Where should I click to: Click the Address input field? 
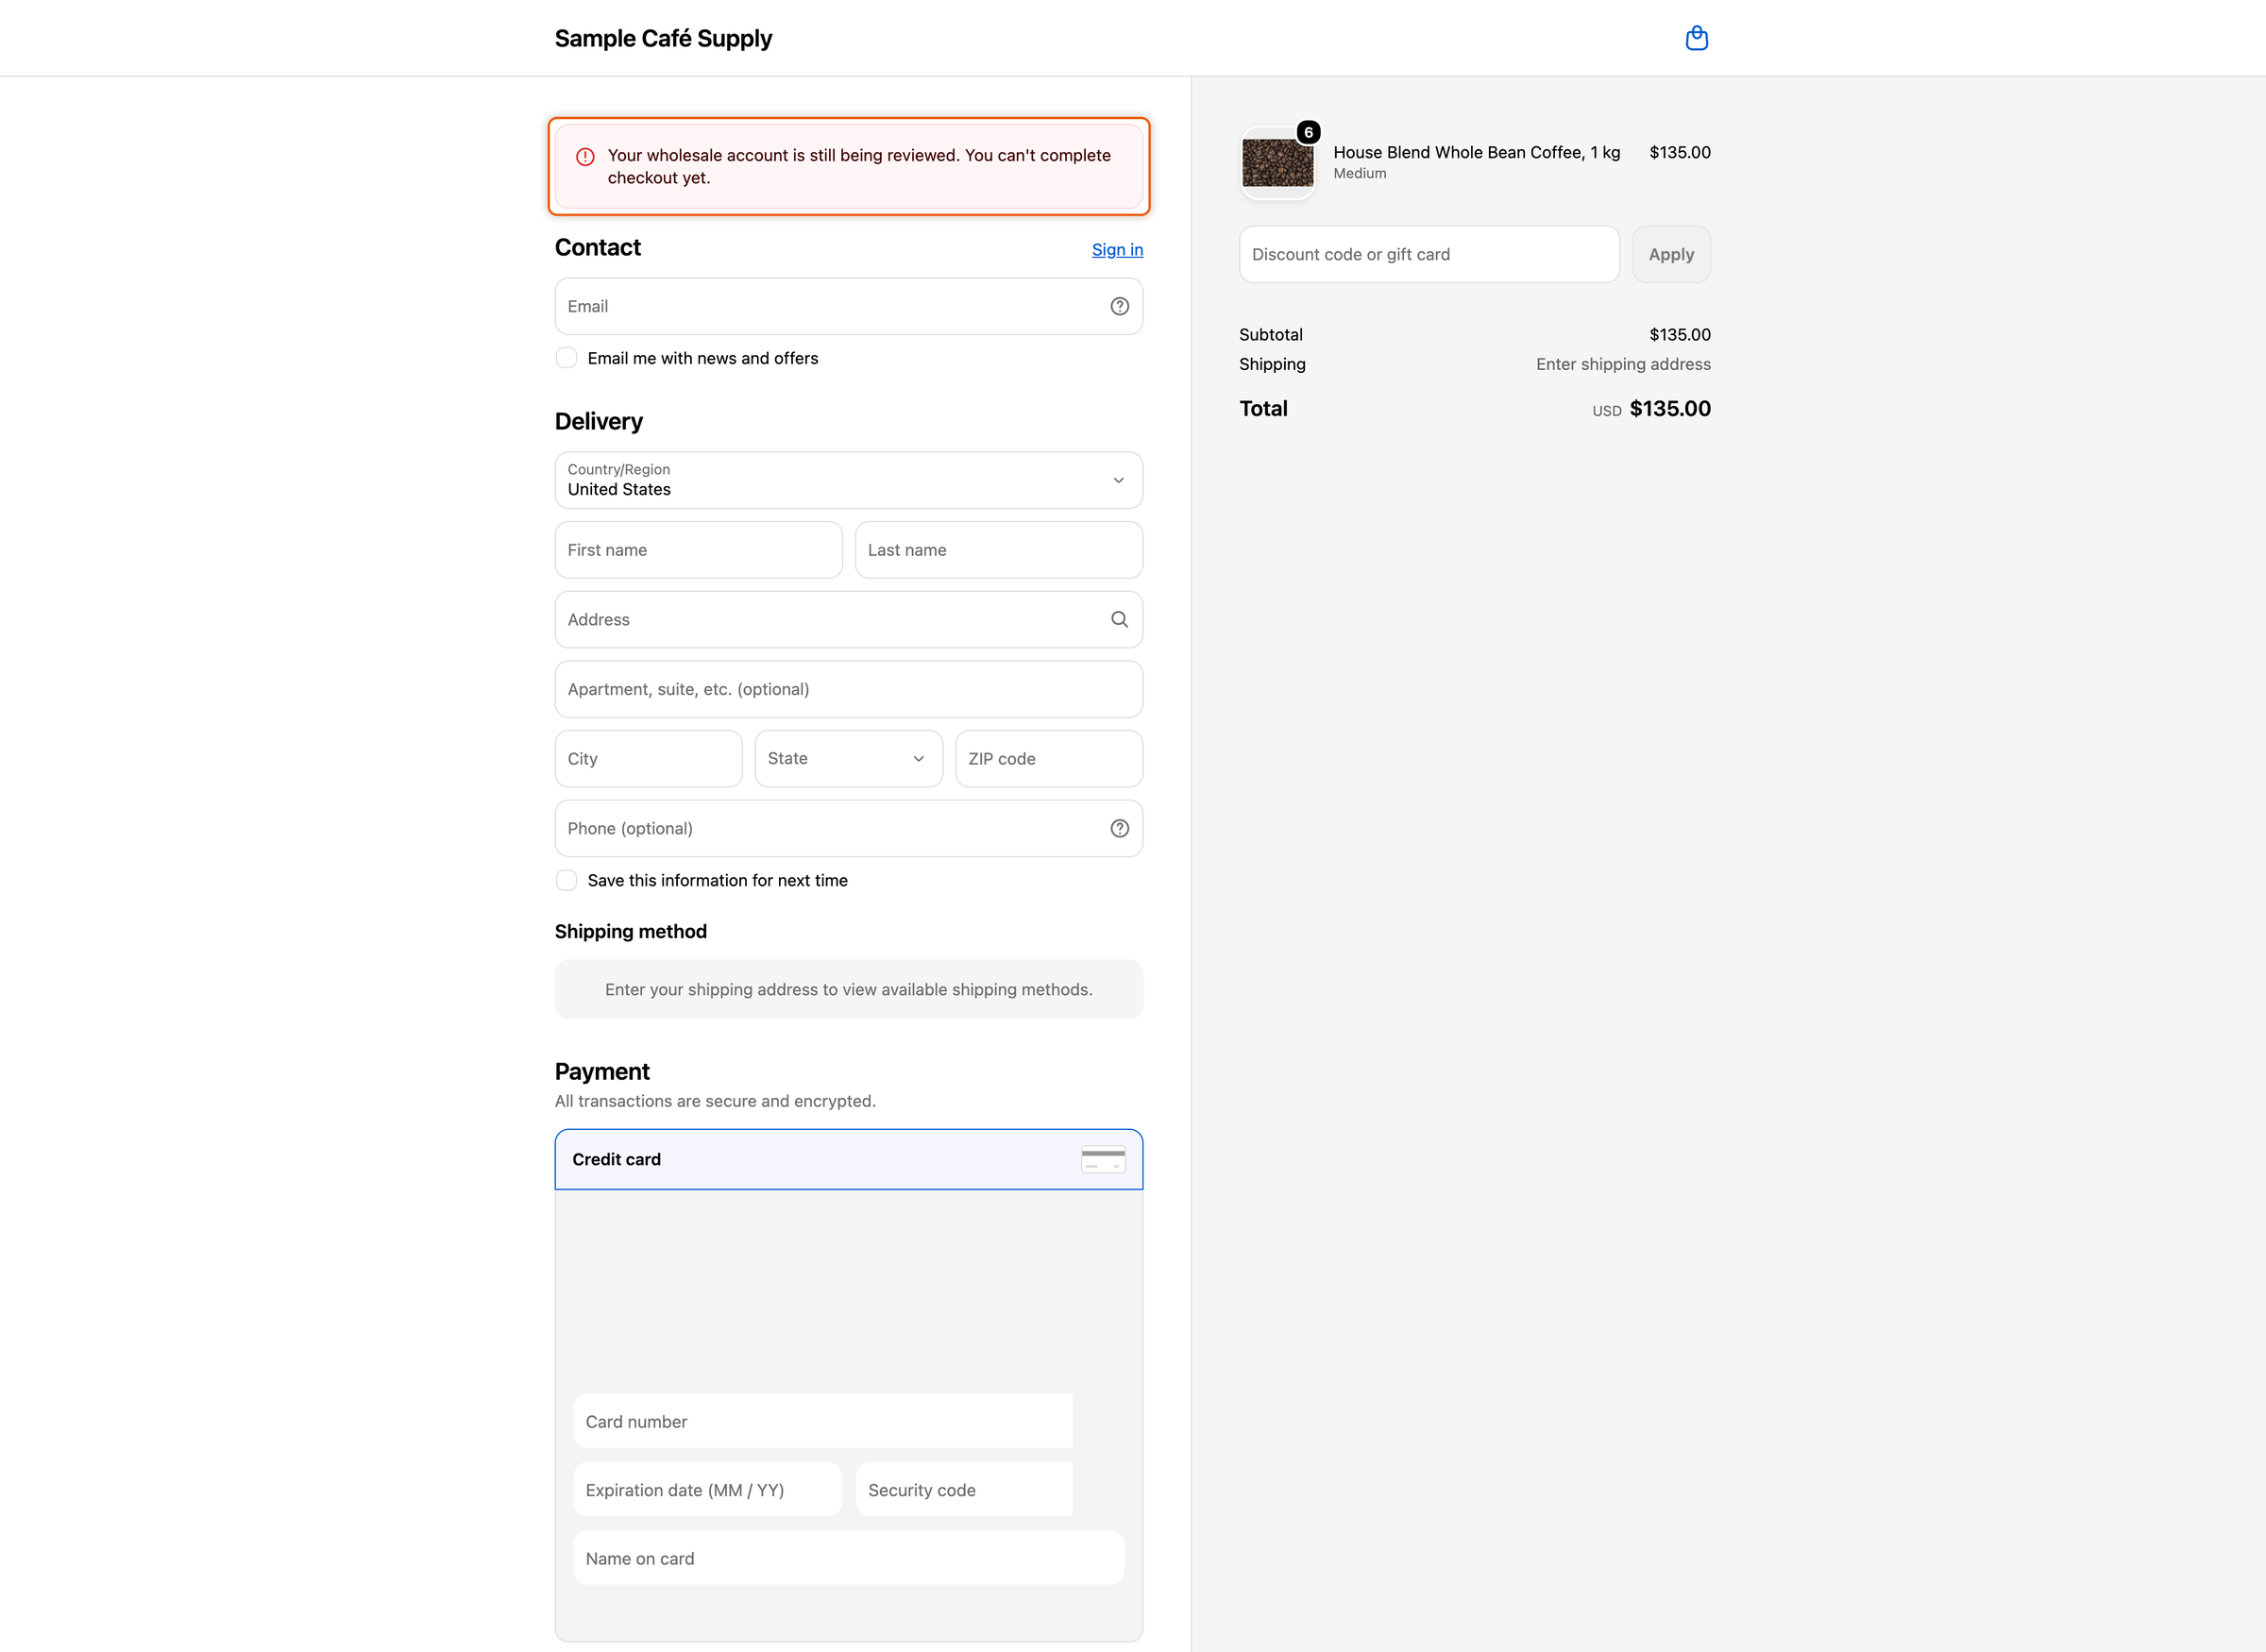coord(848,619)
